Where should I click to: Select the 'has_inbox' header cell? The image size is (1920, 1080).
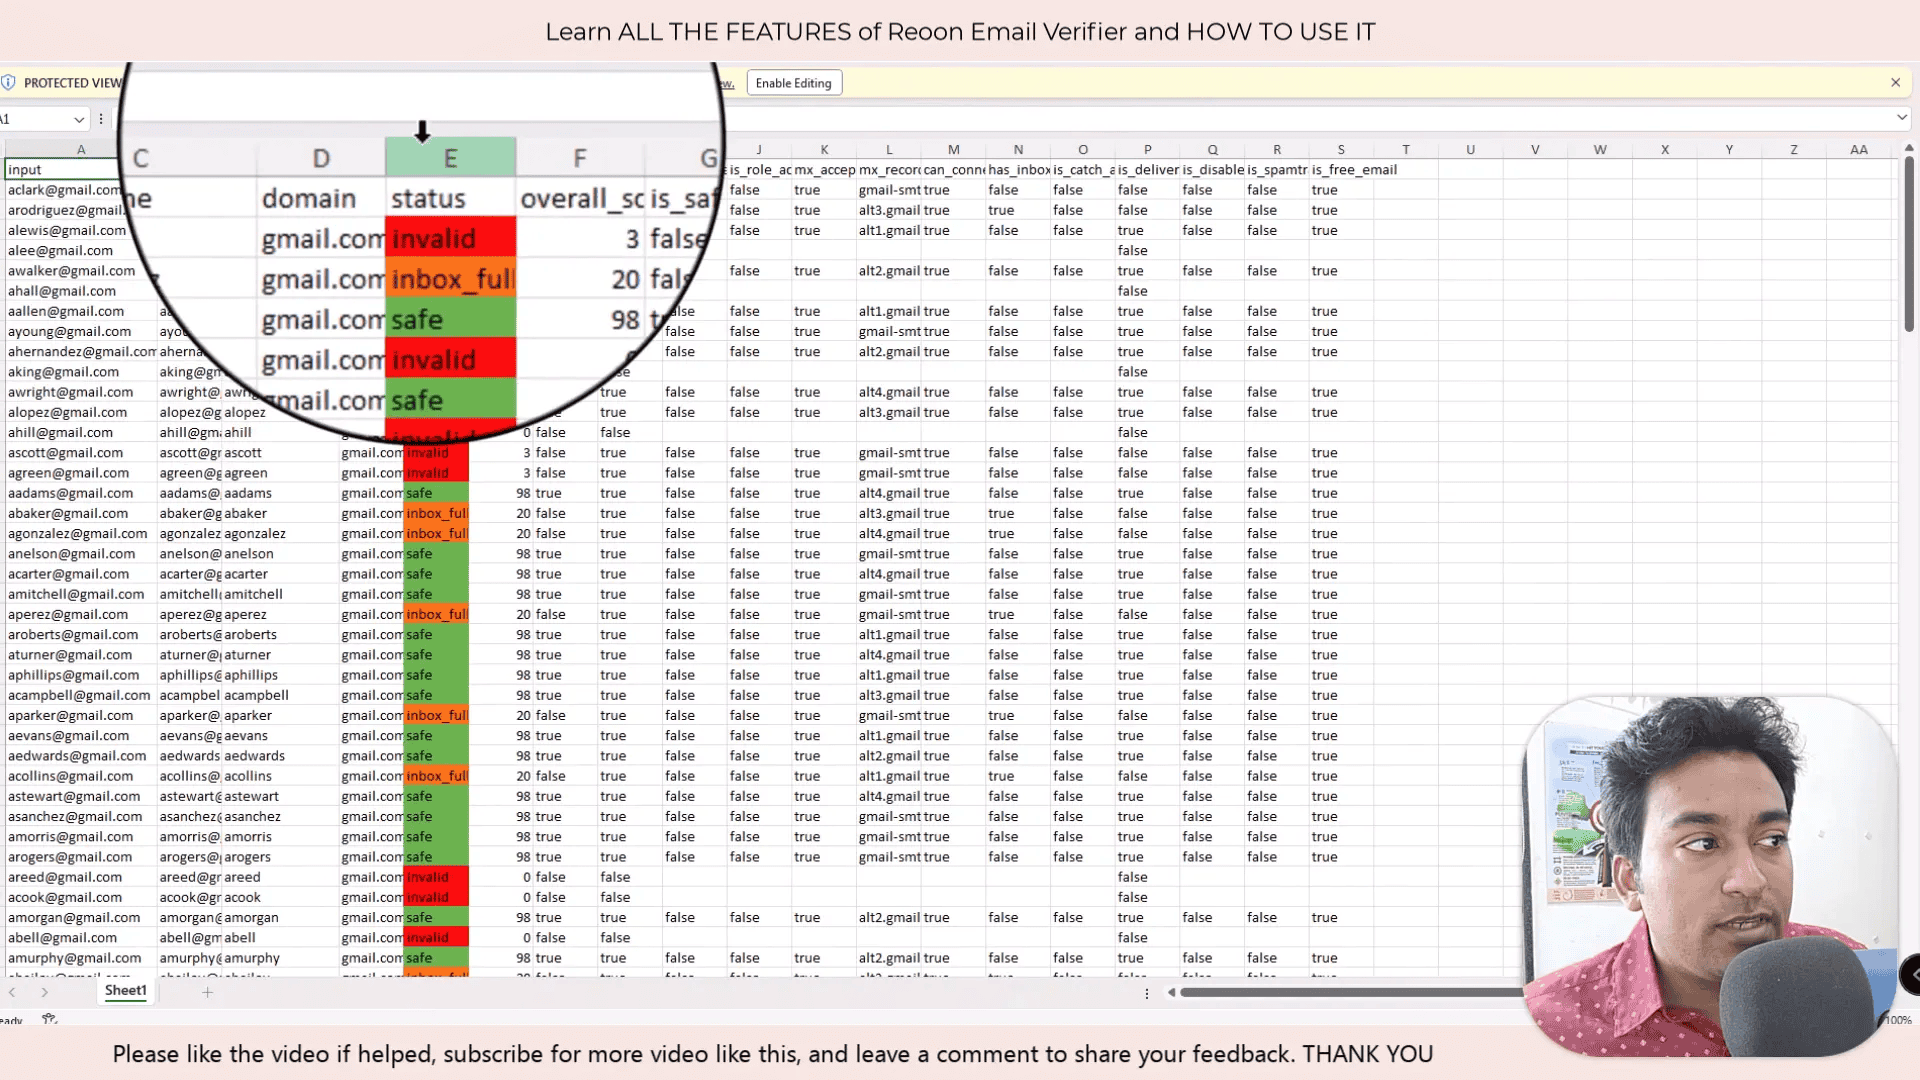click(1018, 170)
